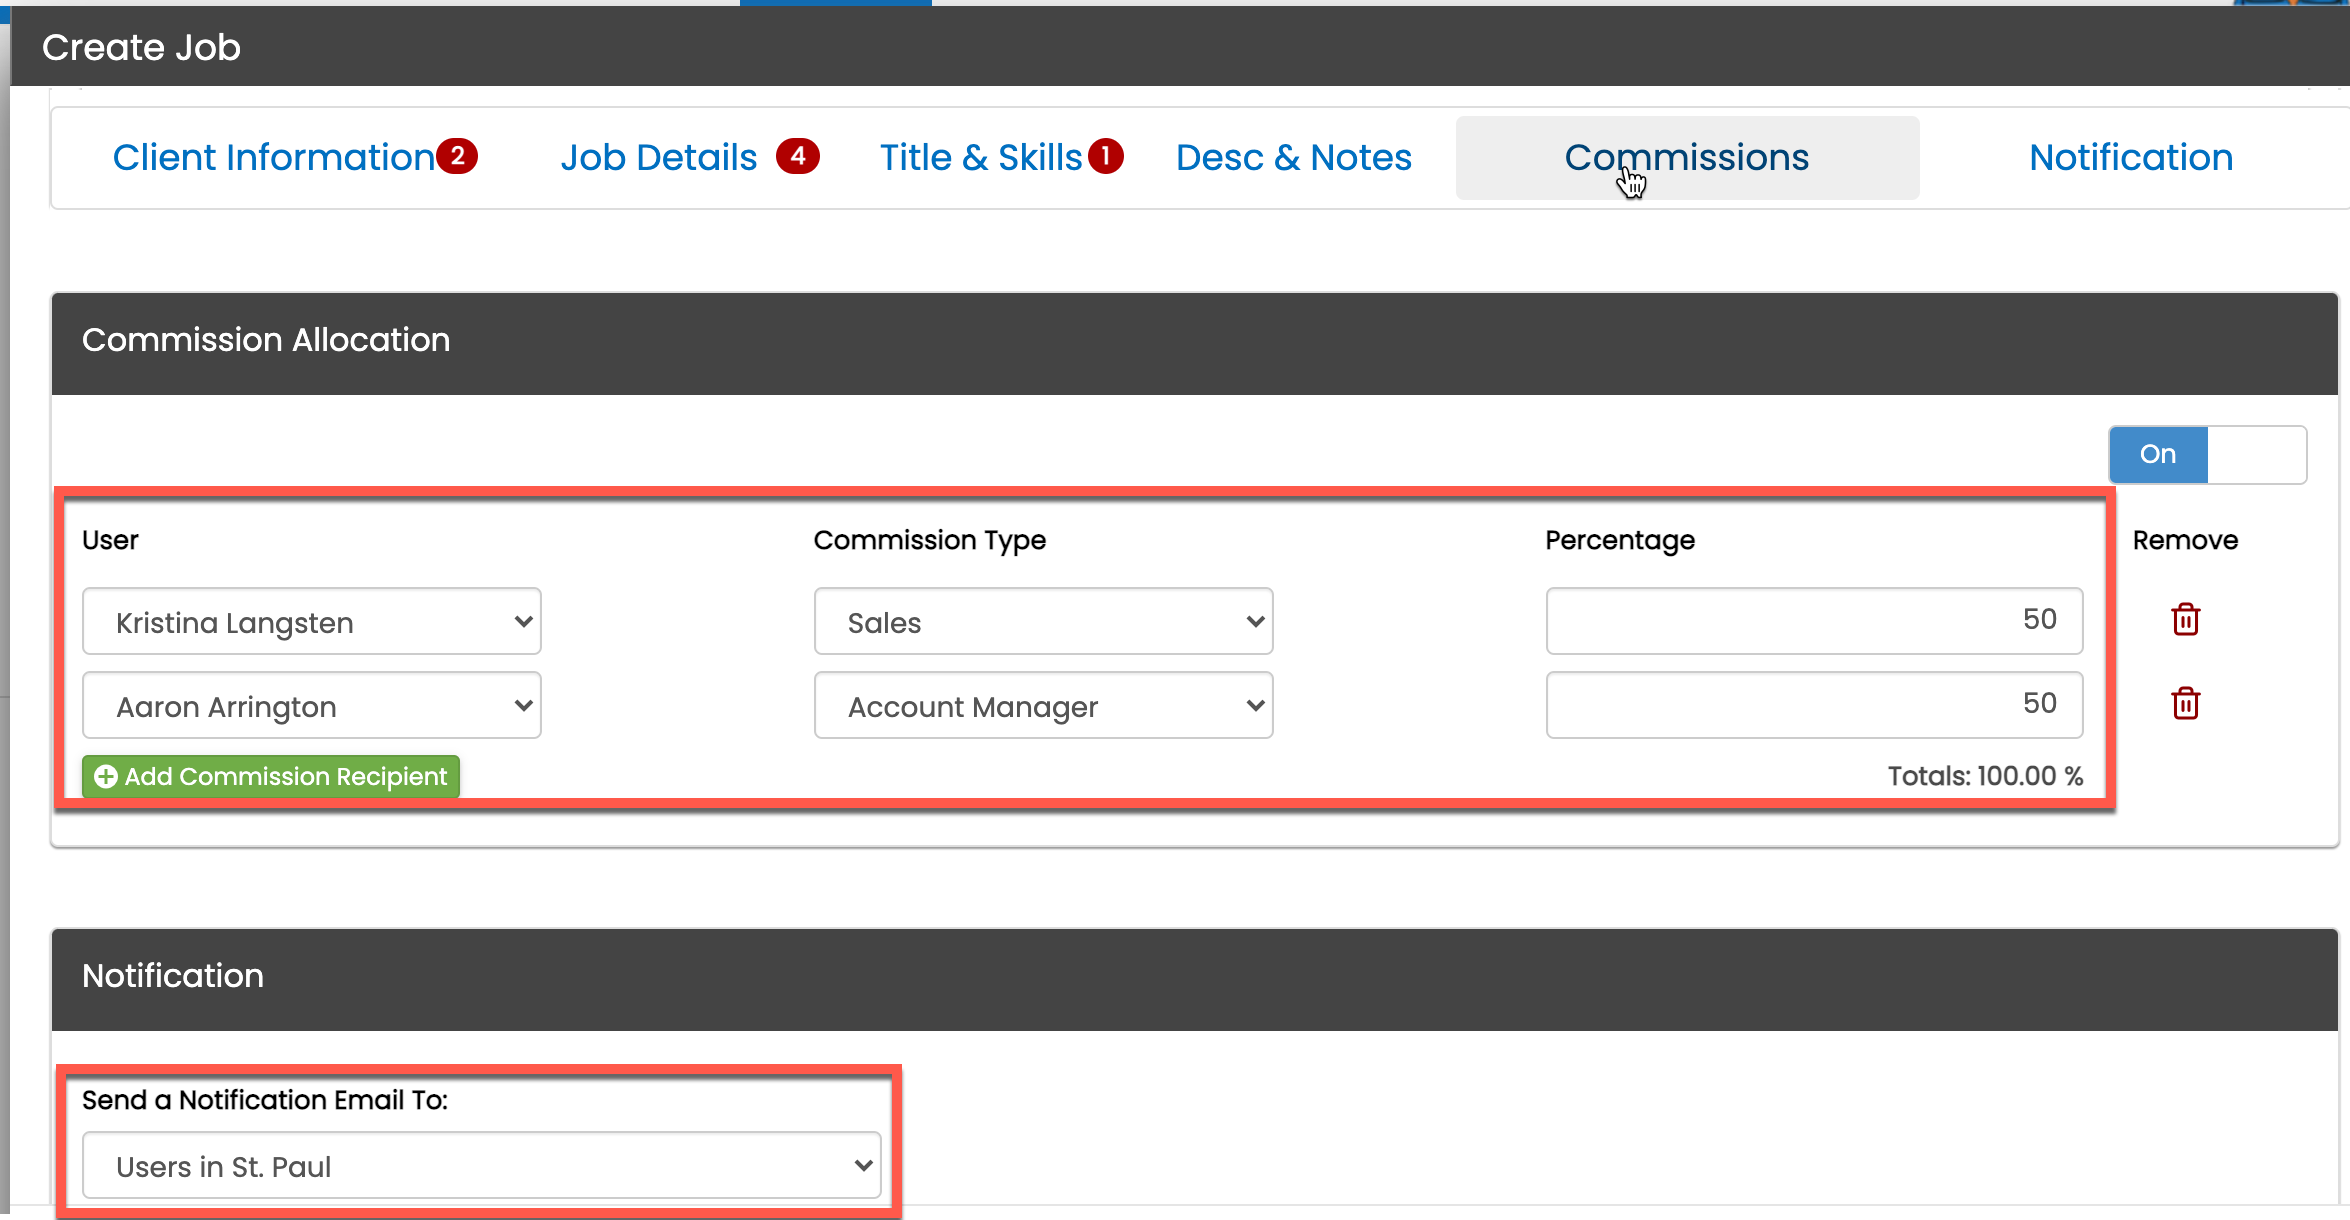
Task: Jump to Notification tab
Action: (x=2131, y=158)
